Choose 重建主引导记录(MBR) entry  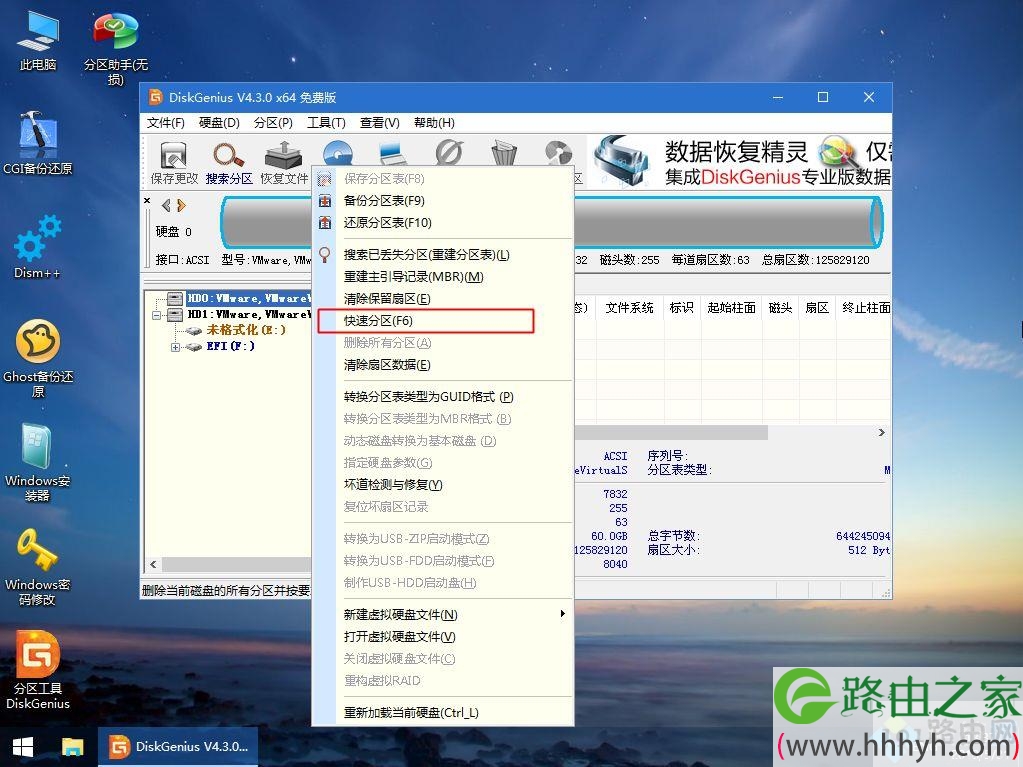443,277
